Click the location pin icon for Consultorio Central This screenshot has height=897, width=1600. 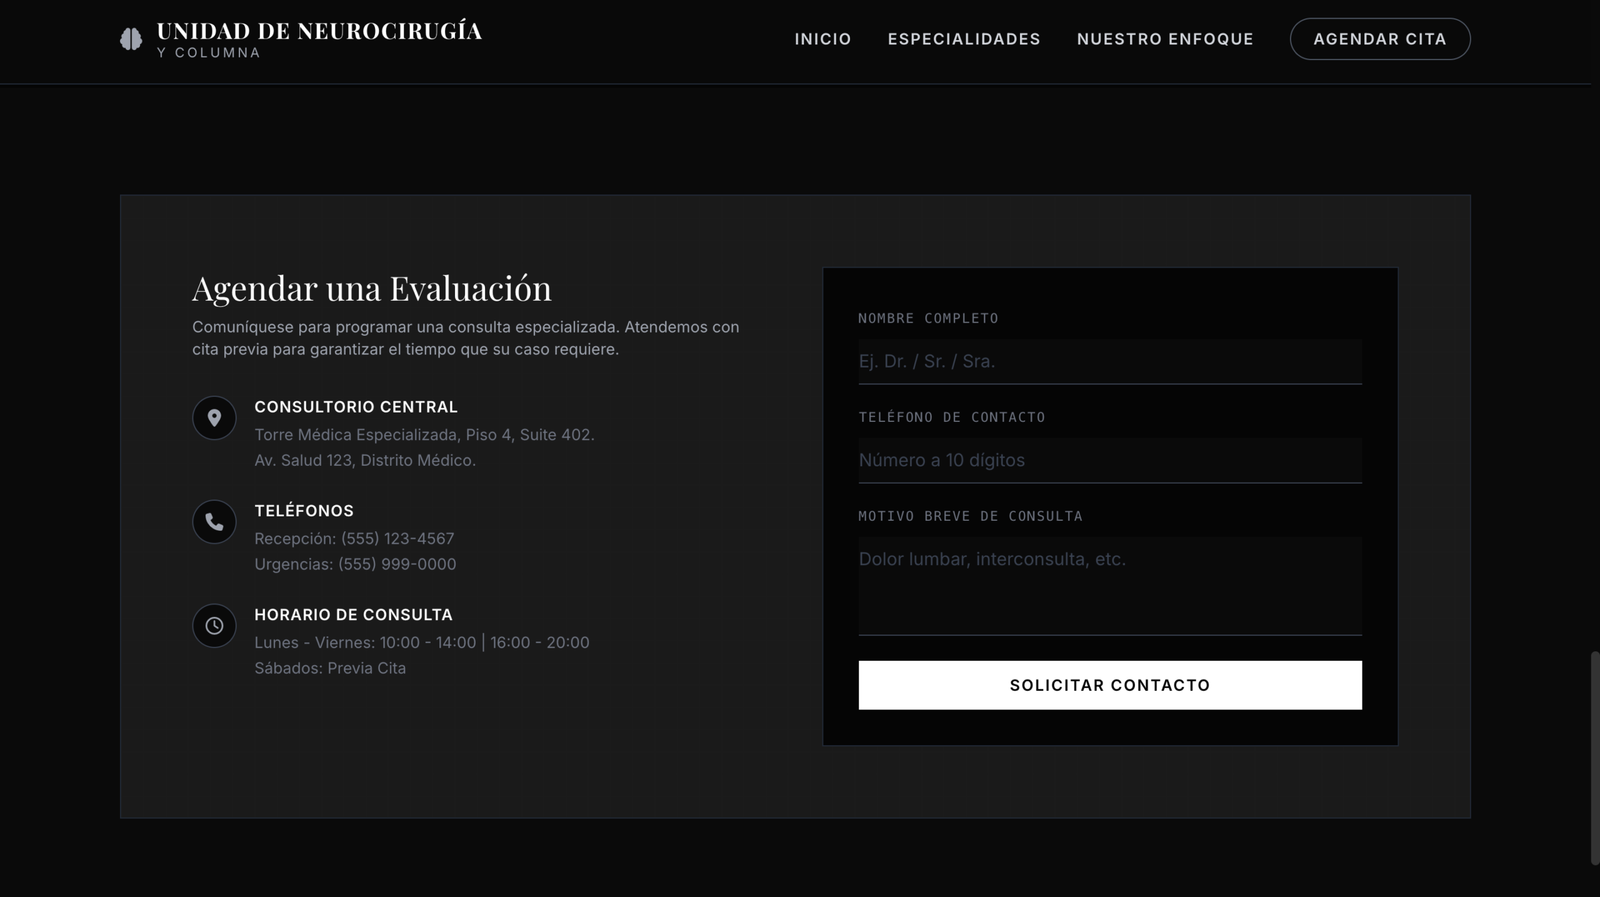click(x=214, y=418)
